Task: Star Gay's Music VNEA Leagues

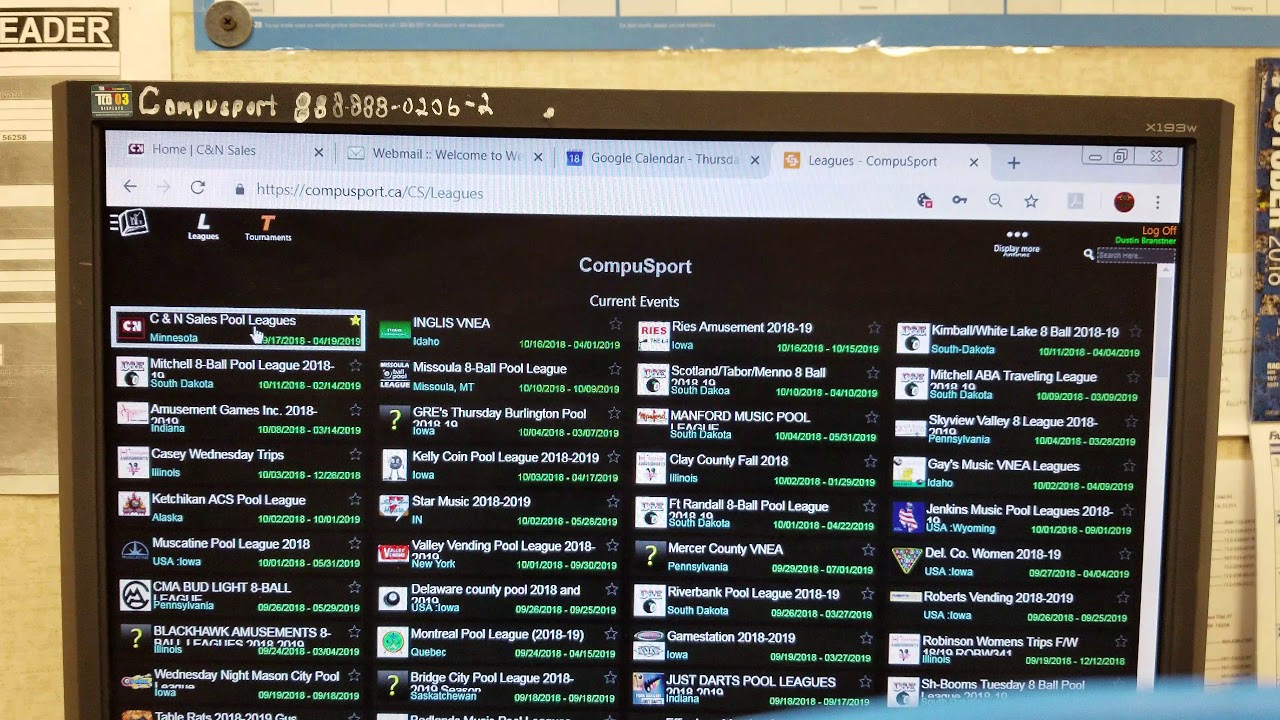Action: tap(1129, 466)
